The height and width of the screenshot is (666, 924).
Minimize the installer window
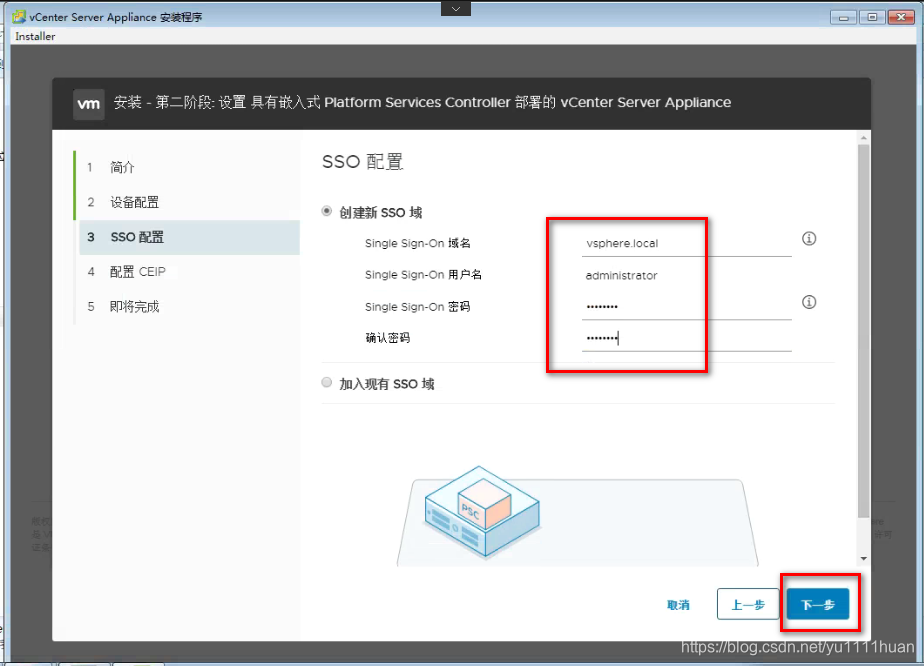843,17
